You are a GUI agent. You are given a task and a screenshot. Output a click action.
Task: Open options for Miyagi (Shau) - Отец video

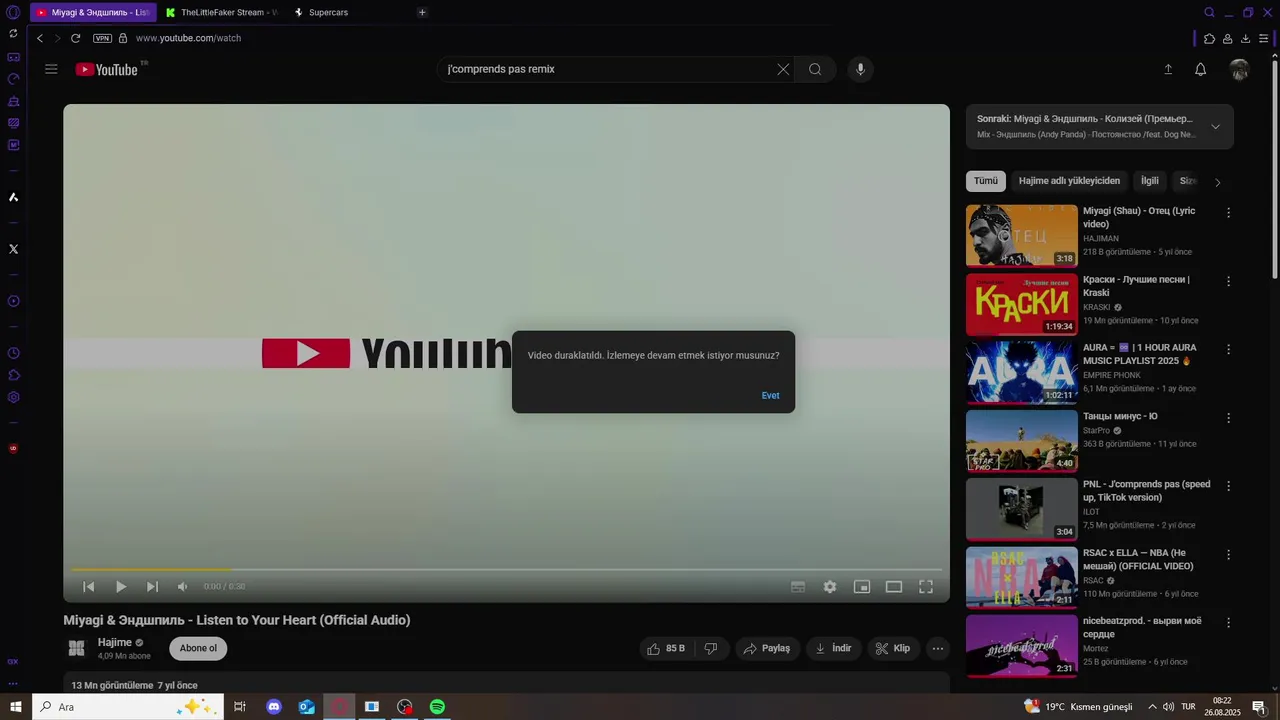click(1229, 213)
